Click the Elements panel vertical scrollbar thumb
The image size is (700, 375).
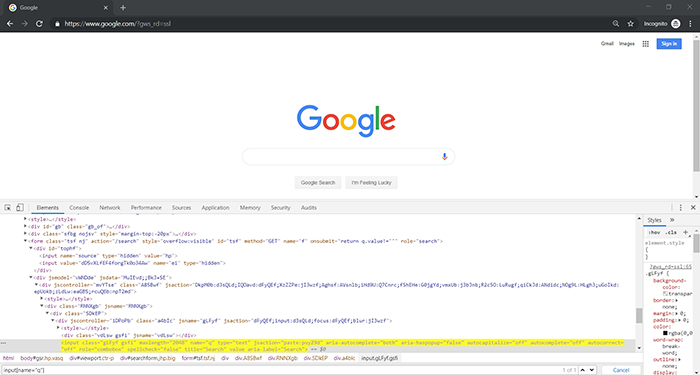(x=639, y=315)
